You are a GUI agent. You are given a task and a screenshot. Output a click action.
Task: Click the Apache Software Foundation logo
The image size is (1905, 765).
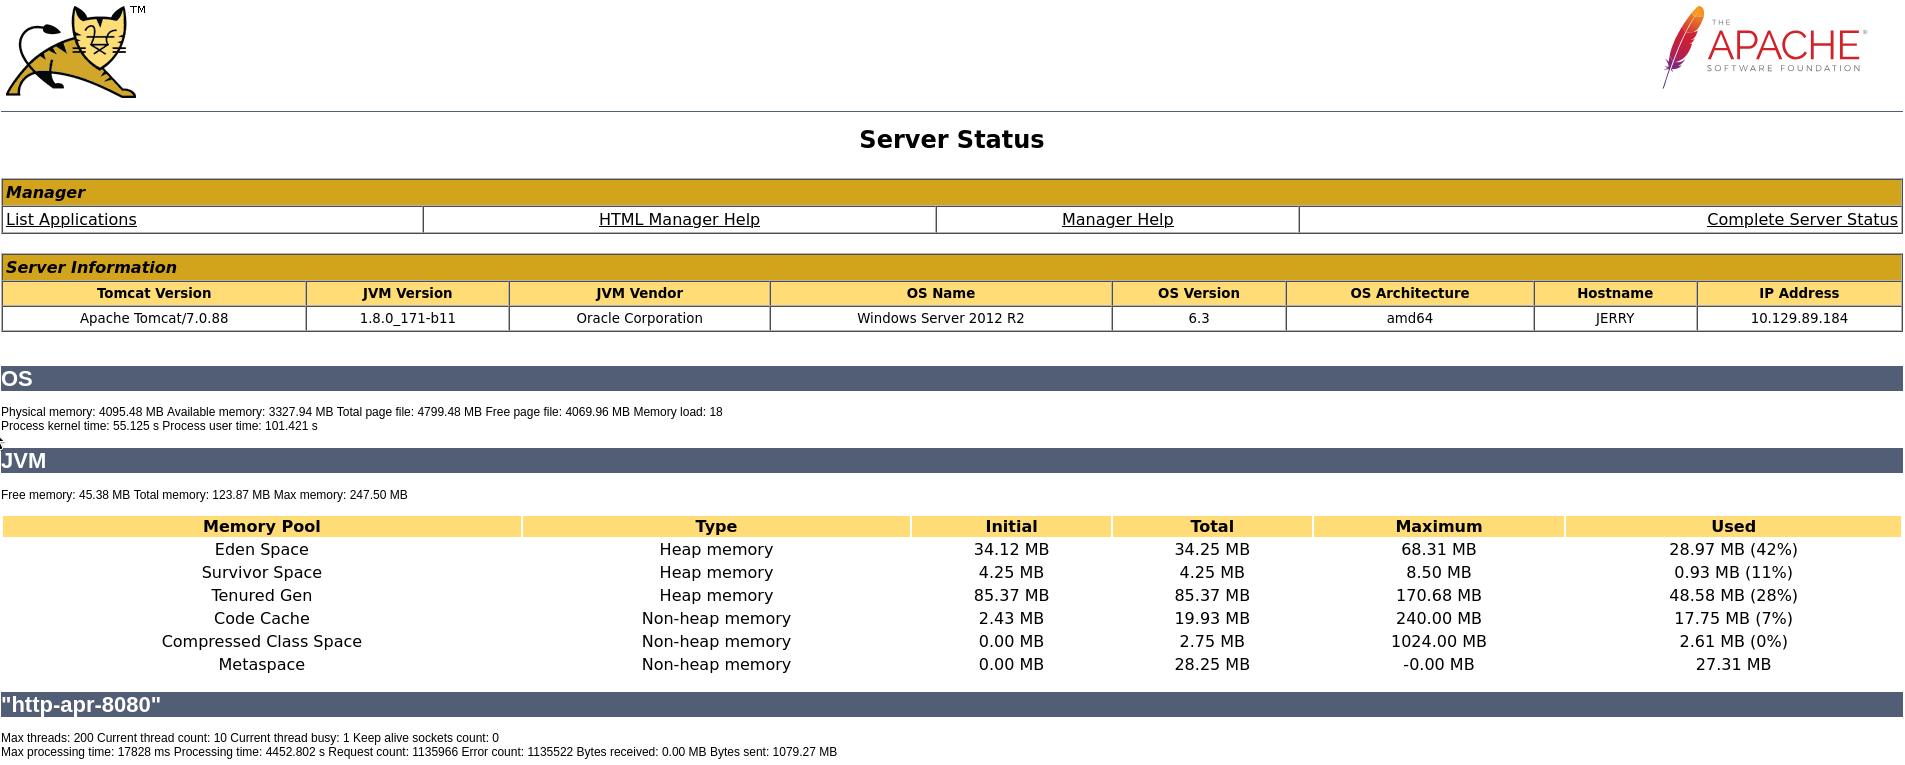(x=1765, y=46)
